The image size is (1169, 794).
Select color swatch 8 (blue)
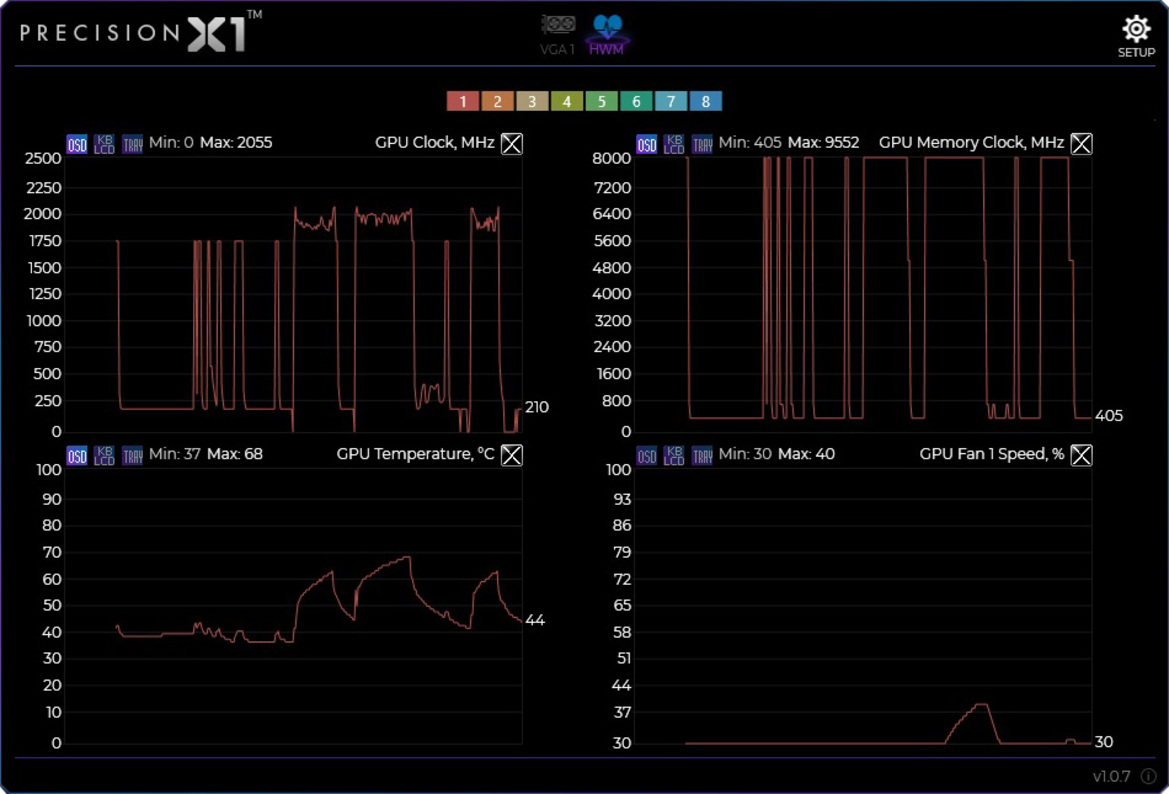point(705,101)
